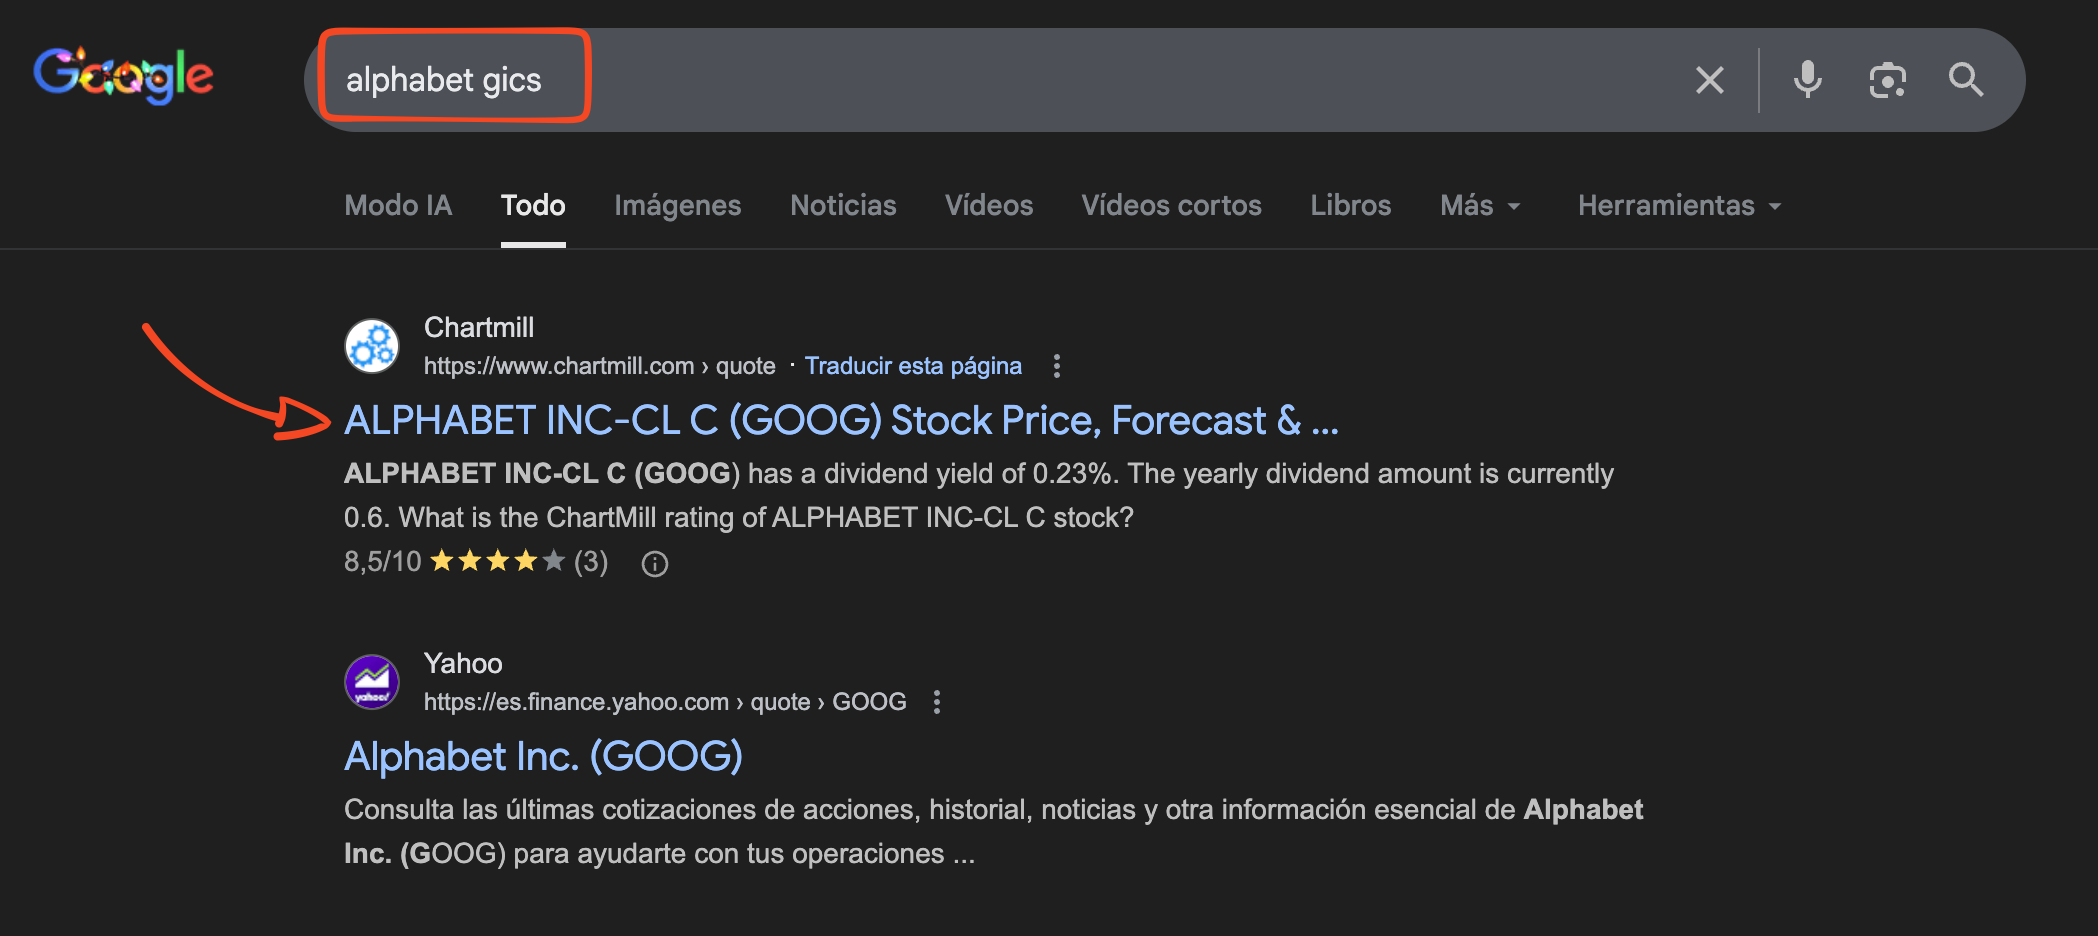The width and height of the screenshot is (2098, 936).
Task: Click the magnifying glass search button
Action: point(1965,80)
